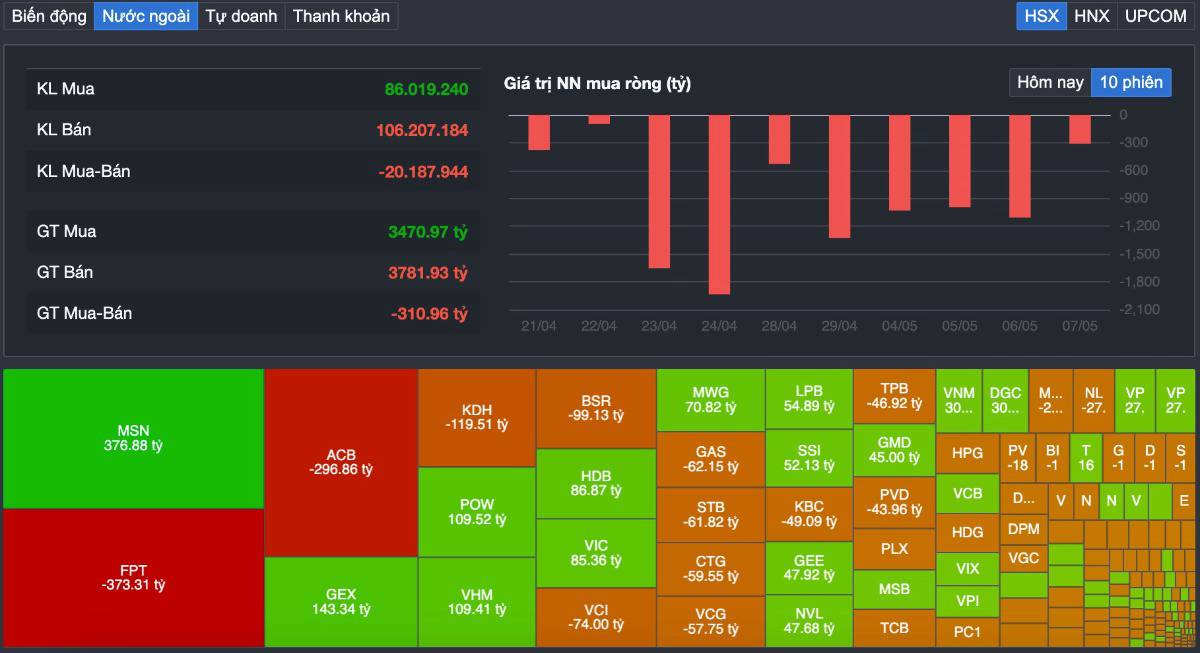Select the ACB -296.86 tỷ tile
The height and width of the screenshot is (653, 1200).
(x=341, y=462)
